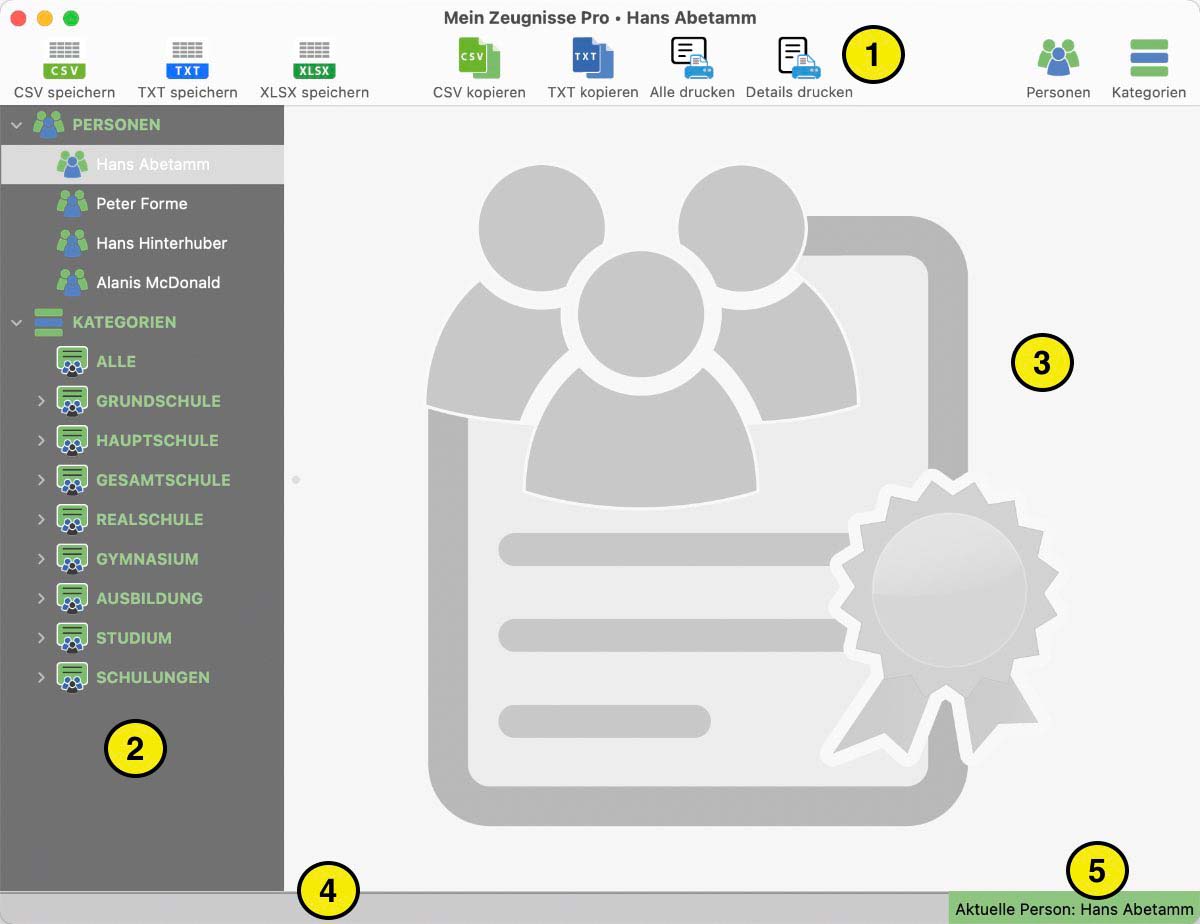Print everything with Alle drucken

click(x=691, y=58)
